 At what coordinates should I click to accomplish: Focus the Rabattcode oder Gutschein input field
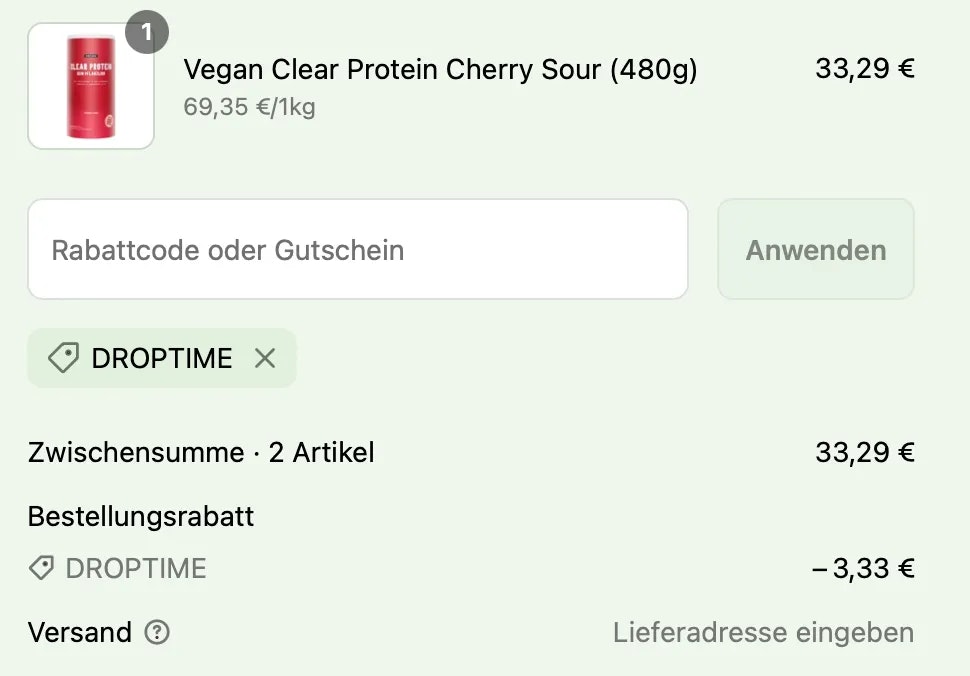pyautogui.click(x=358, y=249)
